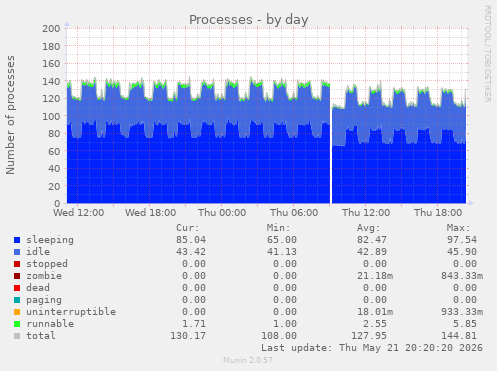Click idle minimum value 41.13

point(282,252)
